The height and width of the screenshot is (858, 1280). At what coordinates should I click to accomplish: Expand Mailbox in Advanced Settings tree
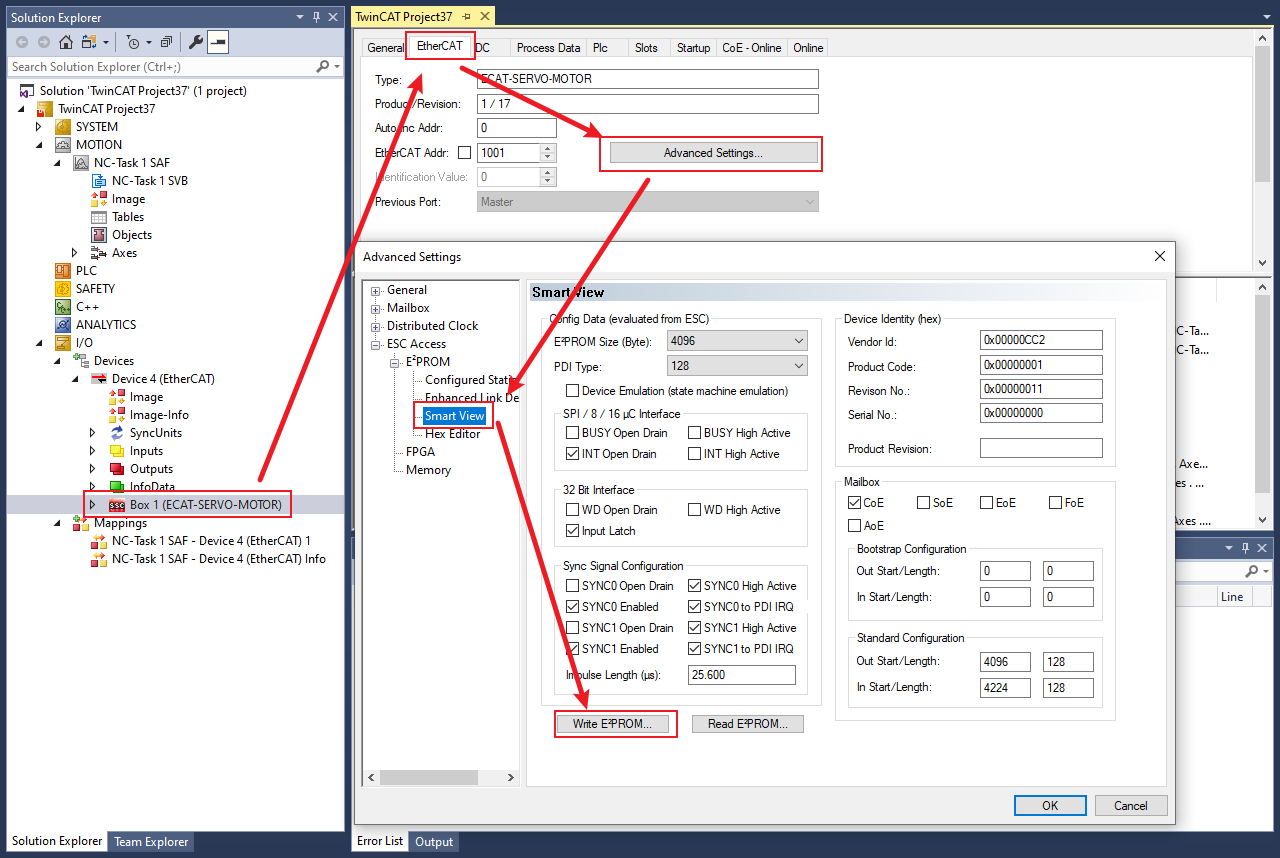coord(376,309)
